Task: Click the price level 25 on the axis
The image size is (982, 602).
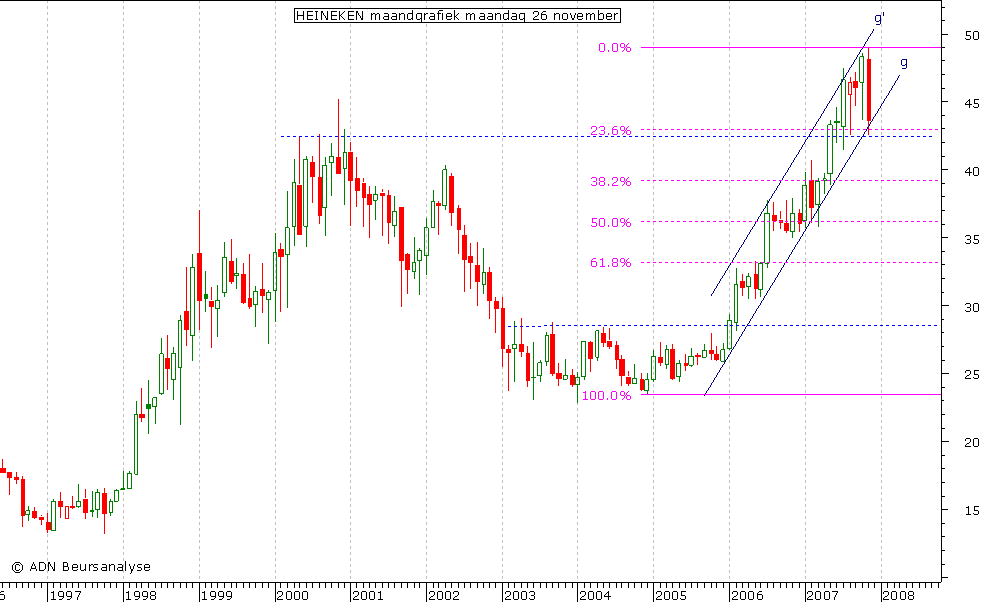Action: pyautogui.click(x=972, y=375)
